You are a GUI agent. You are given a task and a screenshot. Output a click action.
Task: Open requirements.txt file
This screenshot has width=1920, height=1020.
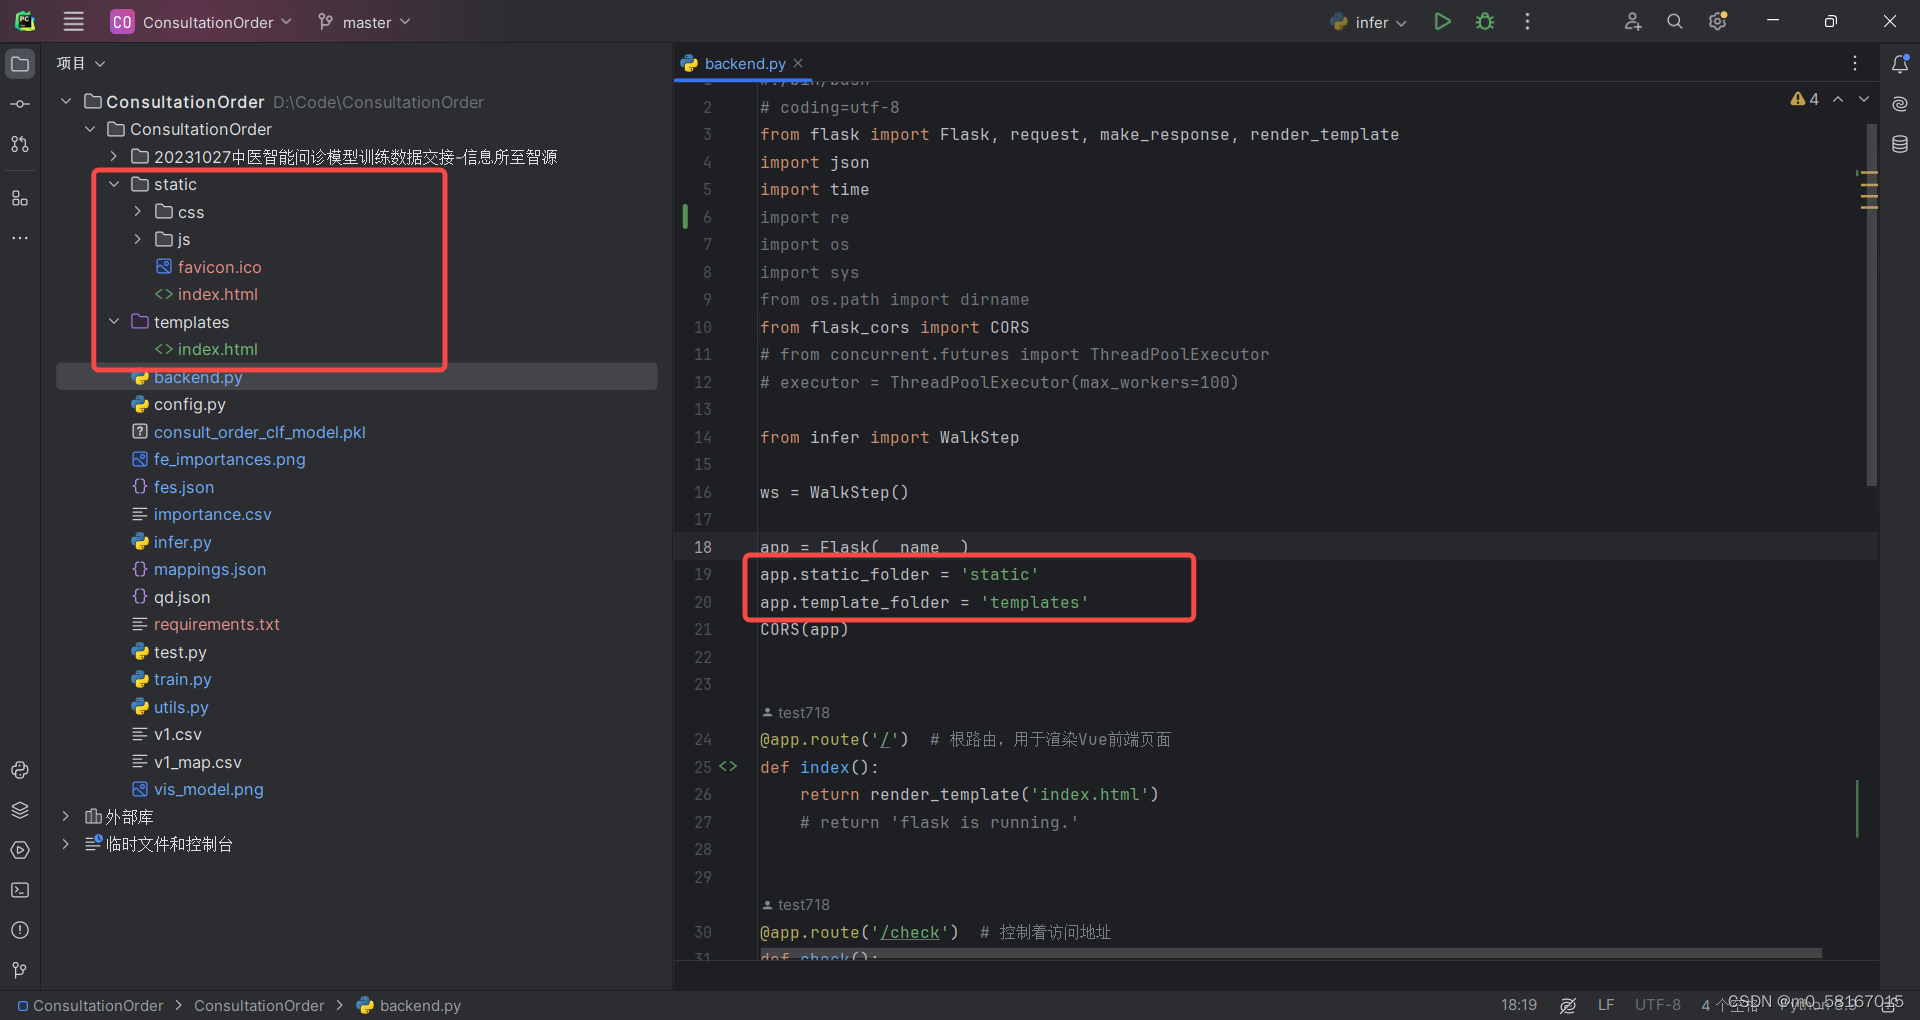216,624
